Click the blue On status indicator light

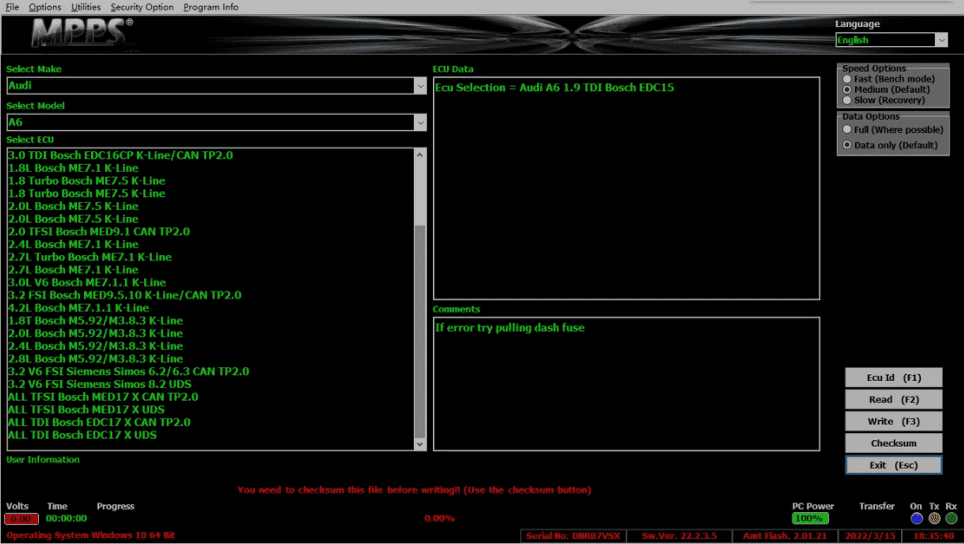917,518
